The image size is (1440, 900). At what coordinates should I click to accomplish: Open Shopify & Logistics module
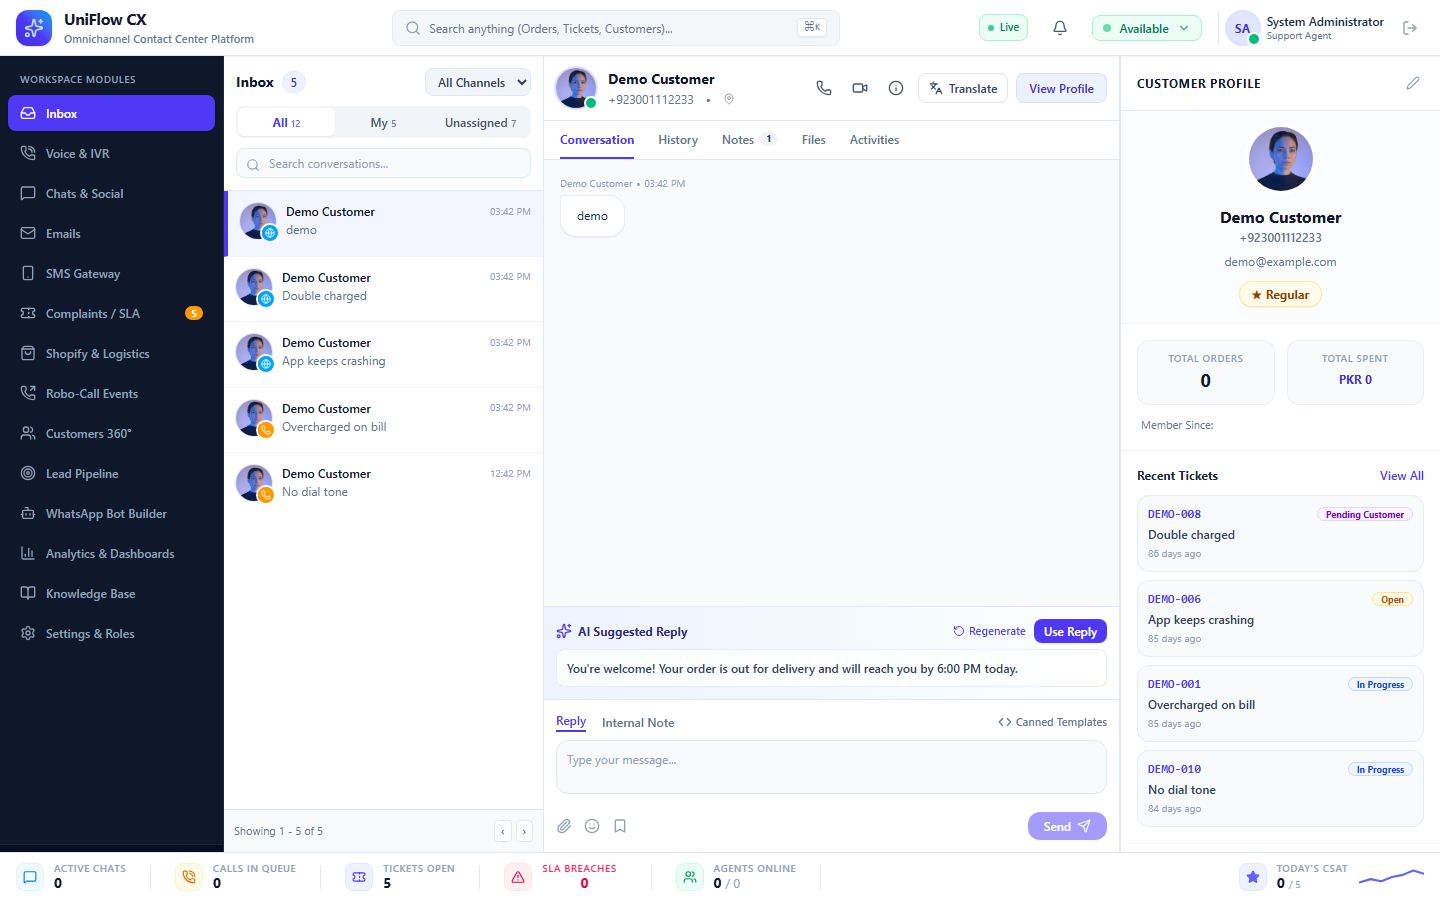click(111, 353)
